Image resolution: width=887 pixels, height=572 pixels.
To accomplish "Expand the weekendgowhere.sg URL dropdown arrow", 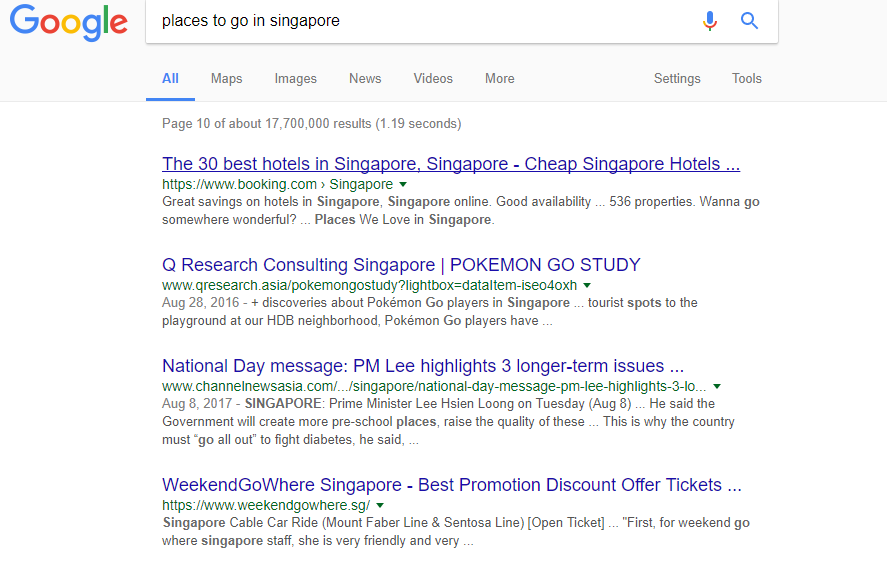I will point(380,505).
